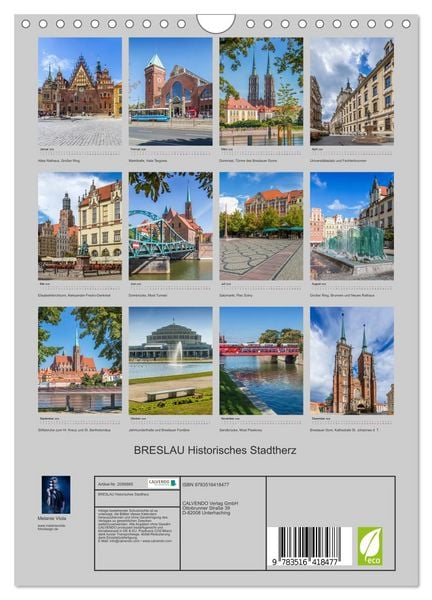Image resolution: width=432 pixels, height=600 pixels.
Task: Select the church tower and monument photo
Action: tap(80, 226)
